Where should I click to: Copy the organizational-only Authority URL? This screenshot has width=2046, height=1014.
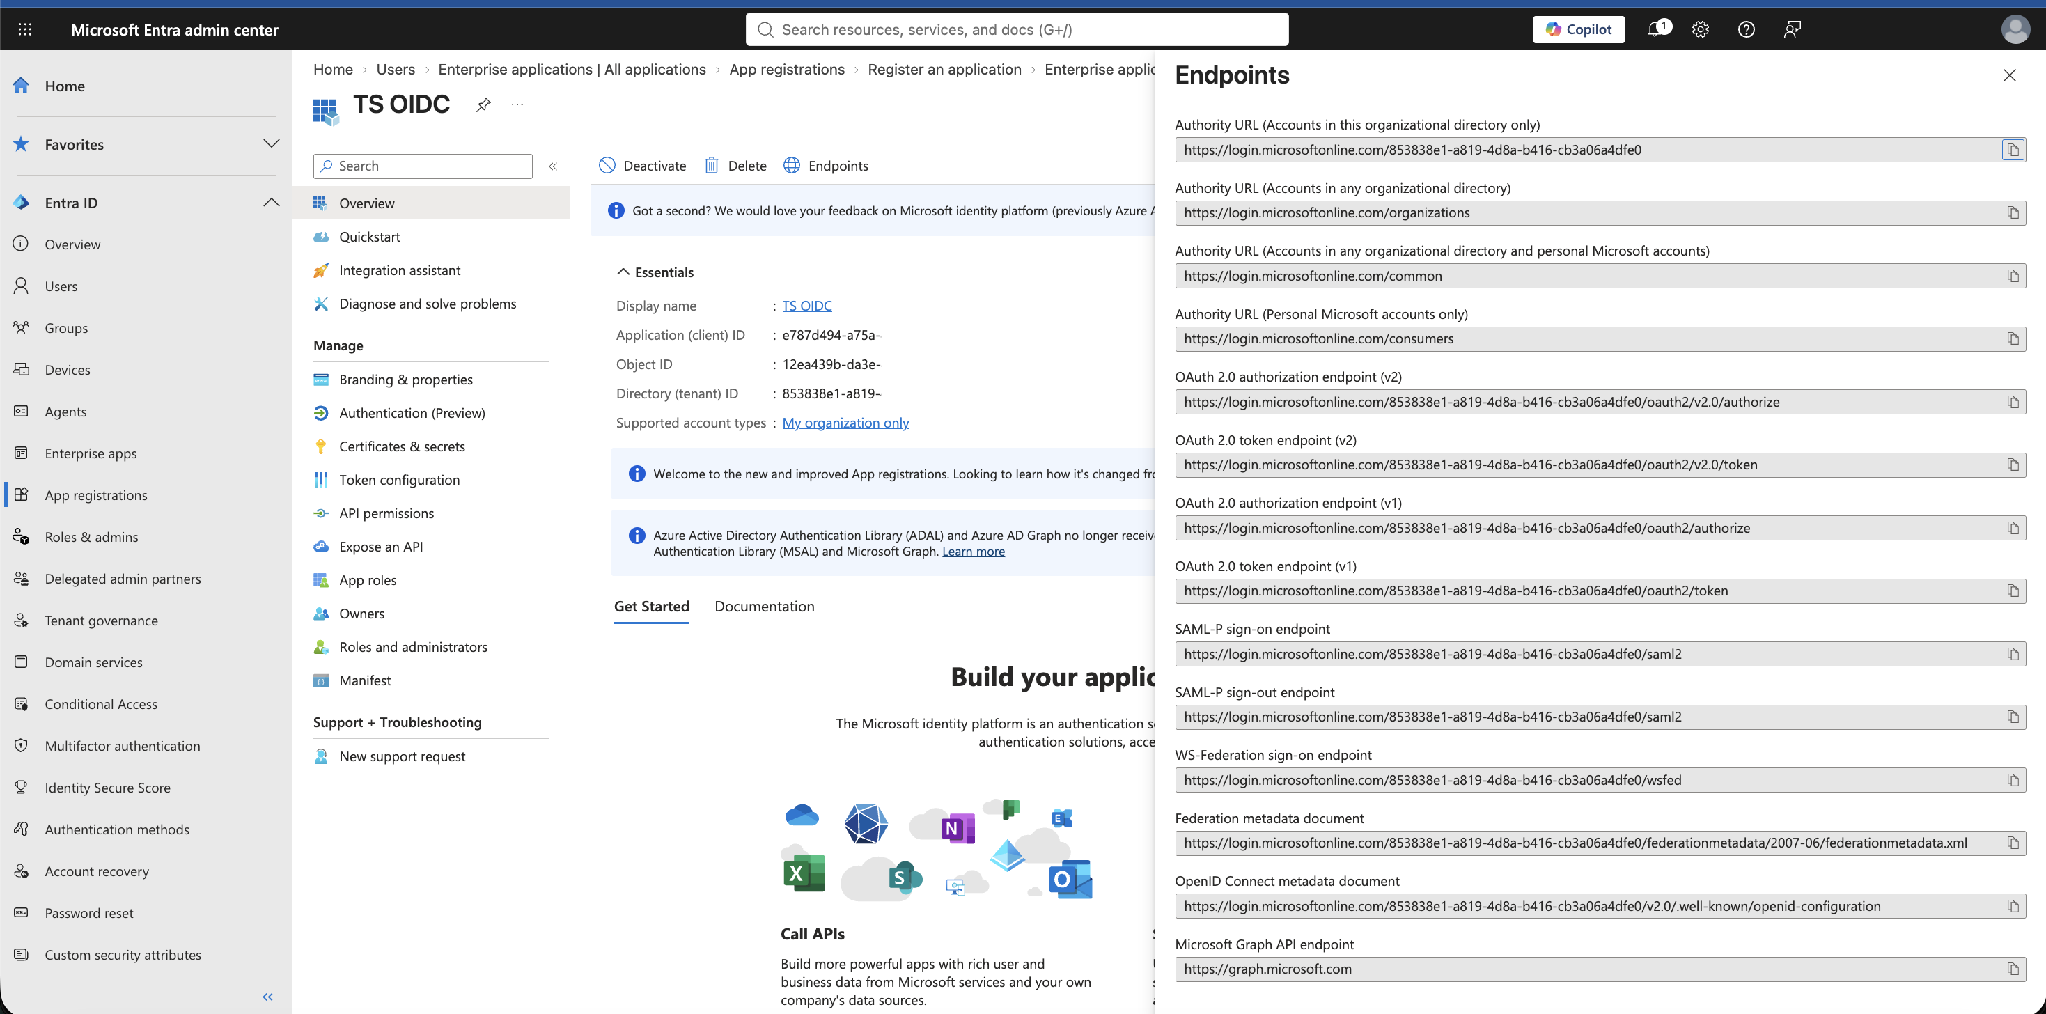2013,150
